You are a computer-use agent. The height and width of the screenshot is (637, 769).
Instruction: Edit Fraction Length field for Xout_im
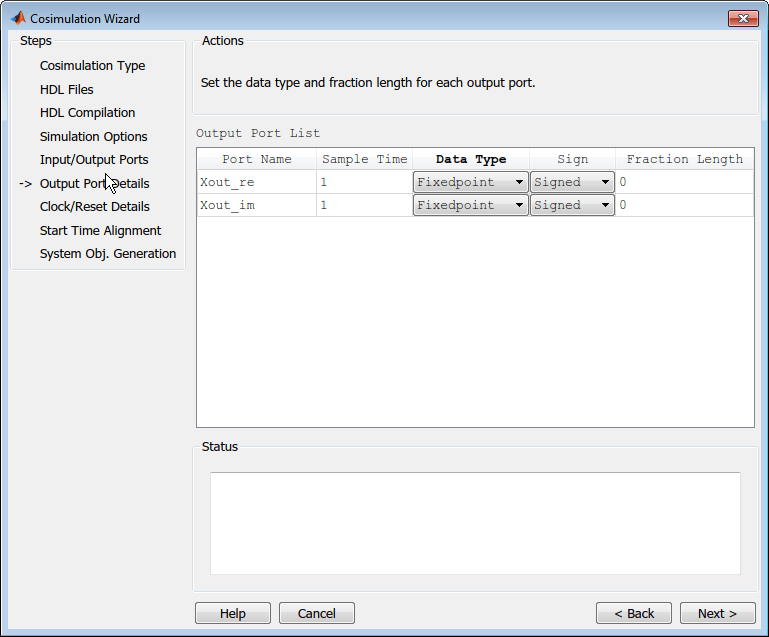(684, 205)
